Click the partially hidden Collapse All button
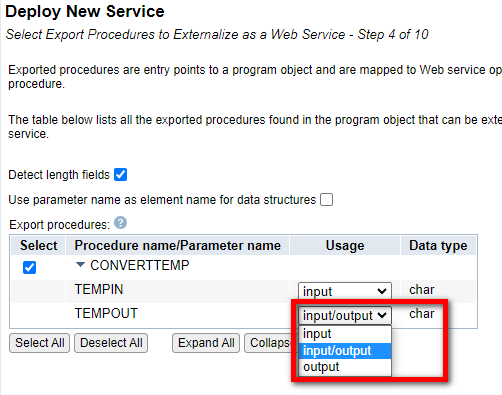502x395 pixels. point(268,343)
